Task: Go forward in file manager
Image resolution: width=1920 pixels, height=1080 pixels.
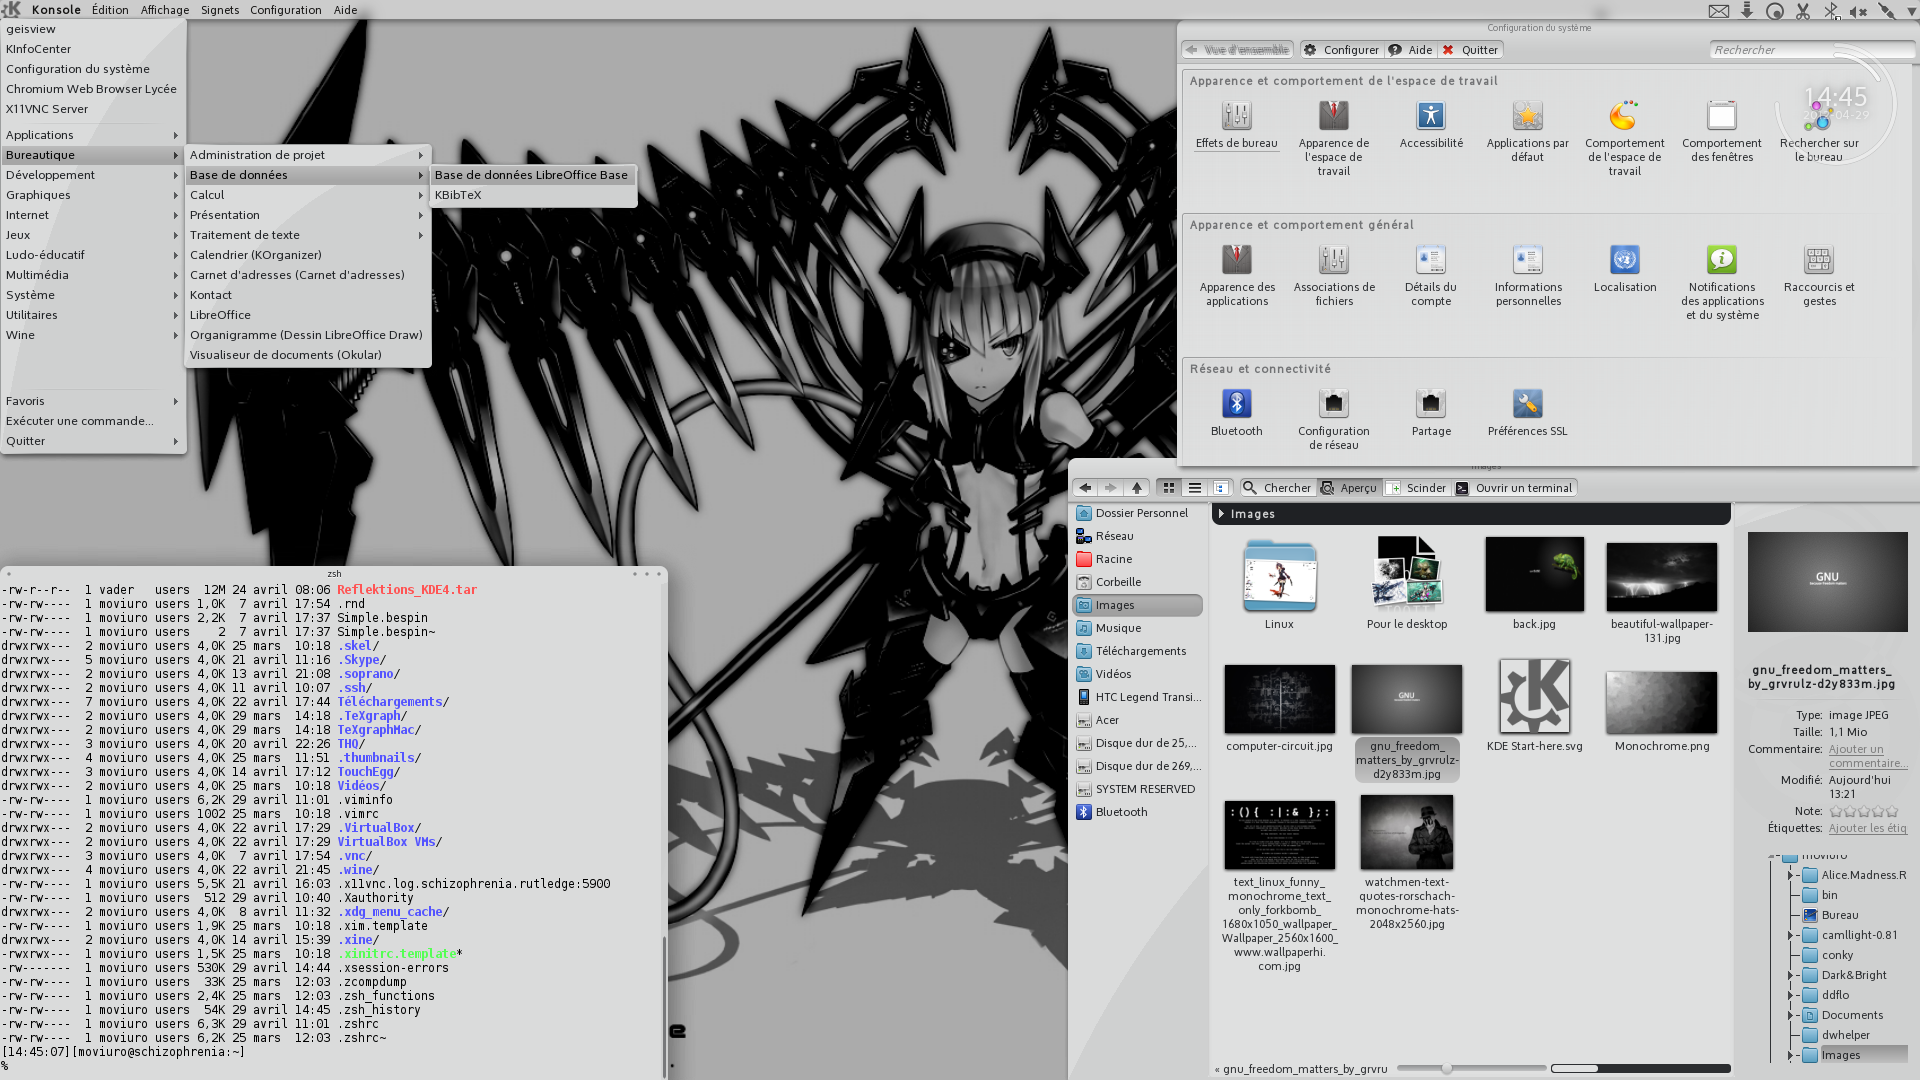Action: coord(1110,488)
